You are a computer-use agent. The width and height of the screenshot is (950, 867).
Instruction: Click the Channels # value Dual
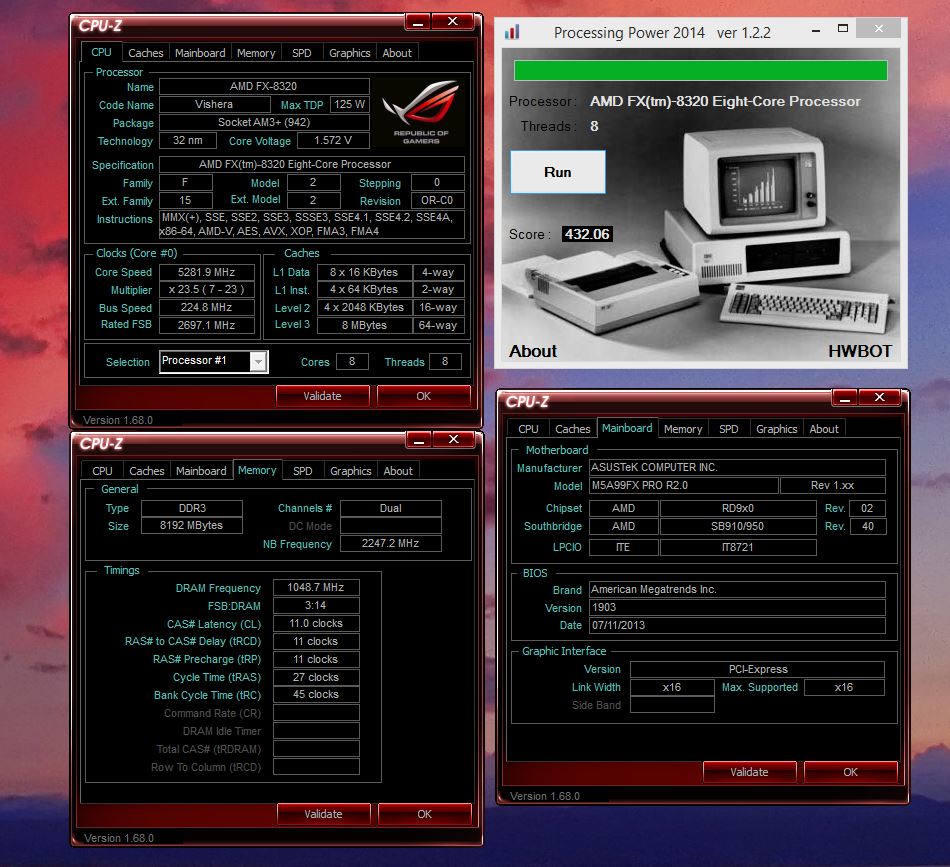coord(391,508)
